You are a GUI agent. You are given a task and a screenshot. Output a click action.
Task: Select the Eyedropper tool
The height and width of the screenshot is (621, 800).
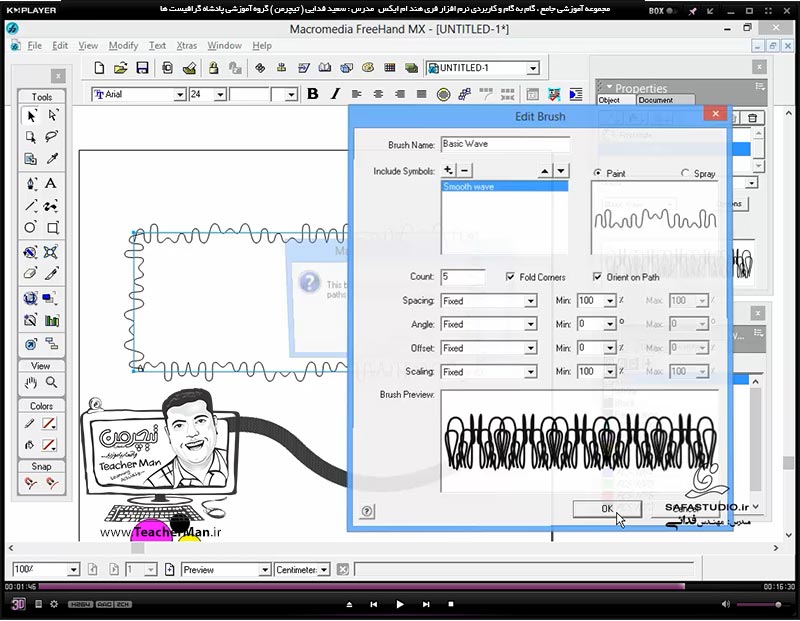tap(52, 159)
